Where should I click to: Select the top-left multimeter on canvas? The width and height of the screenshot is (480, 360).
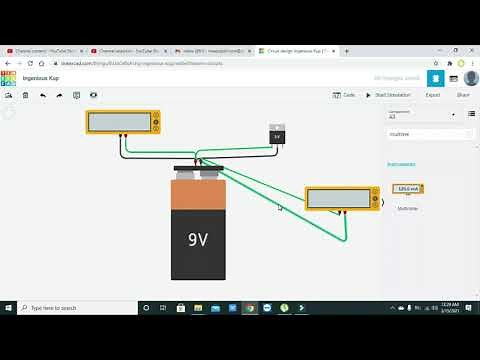pos(123,122)
